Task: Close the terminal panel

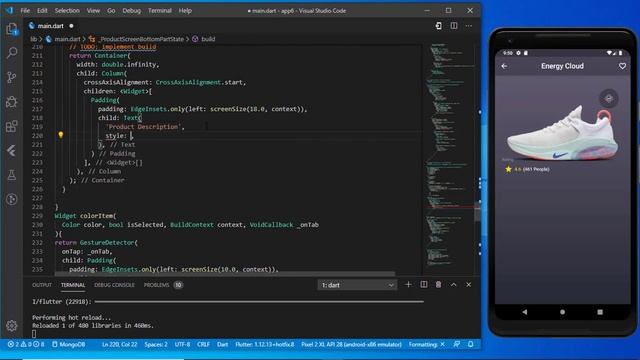Action: point(469,284)
